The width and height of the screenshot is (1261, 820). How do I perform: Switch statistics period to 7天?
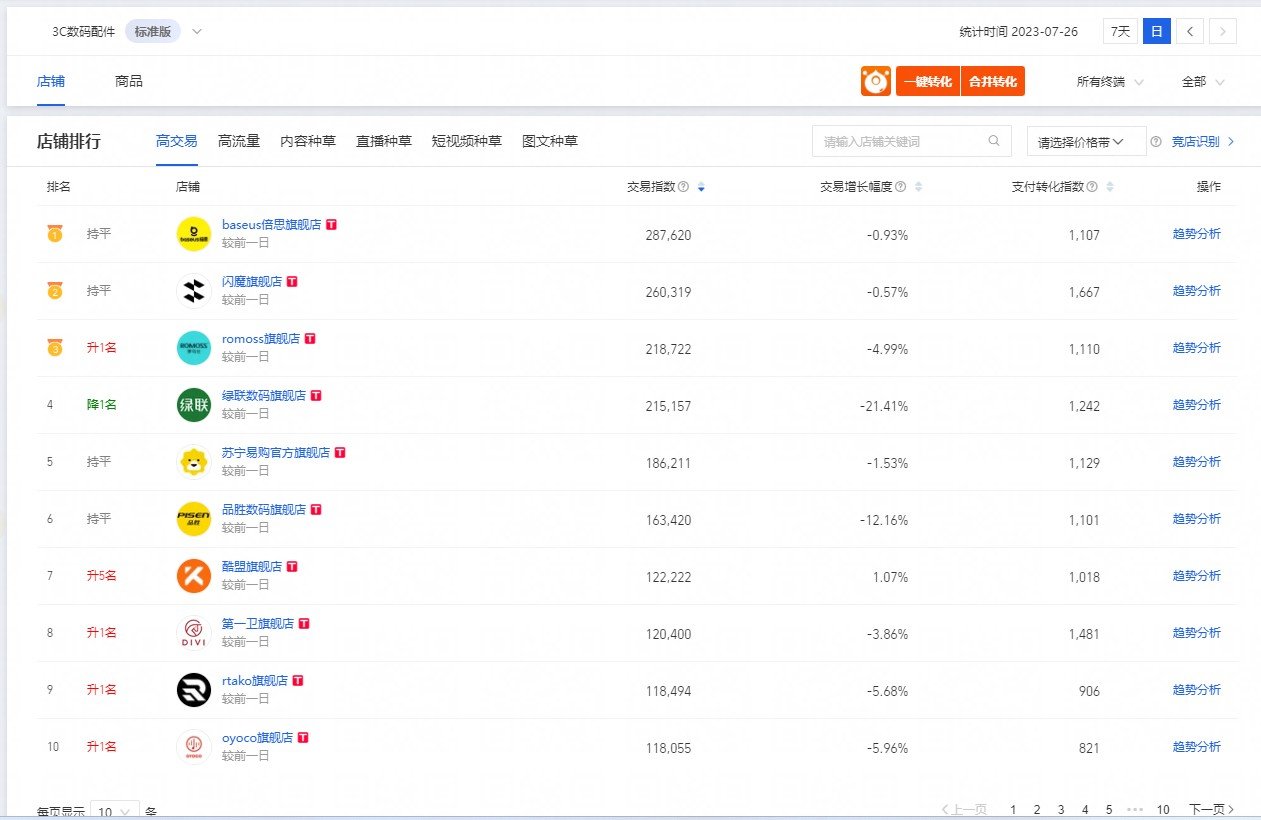1121,31
